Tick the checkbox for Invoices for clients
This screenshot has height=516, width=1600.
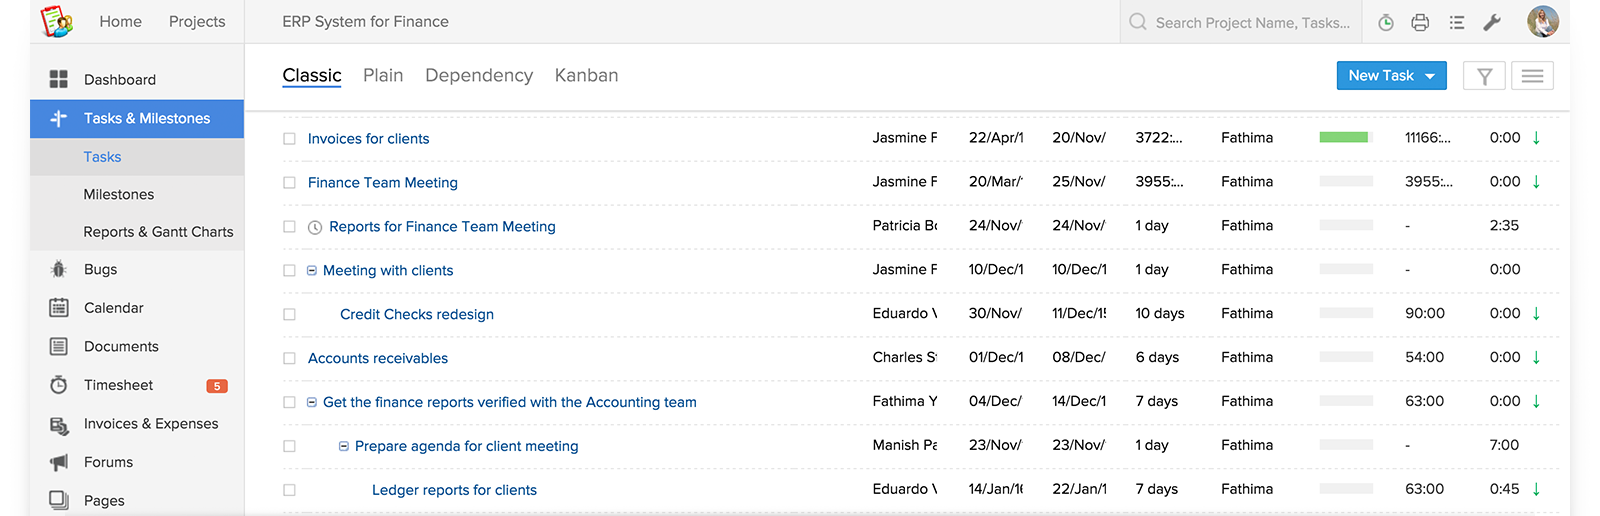(289, 139)
